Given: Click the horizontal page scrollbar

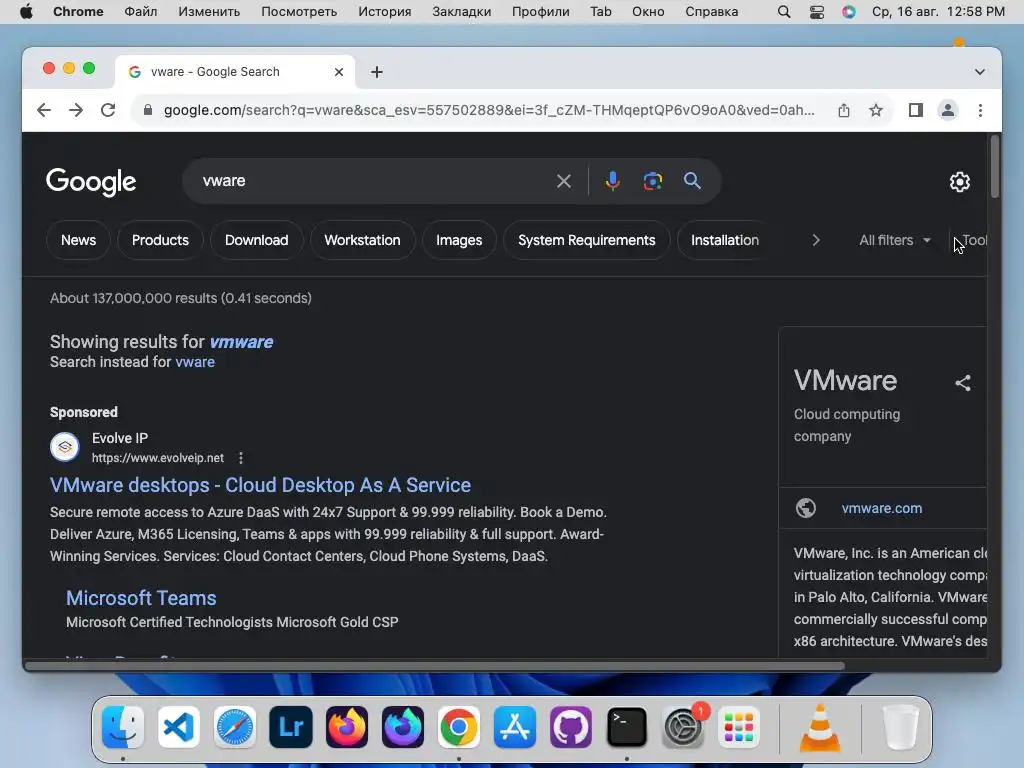Looking at the screenshot, I should pyautogui.click(x=435, y=665).
